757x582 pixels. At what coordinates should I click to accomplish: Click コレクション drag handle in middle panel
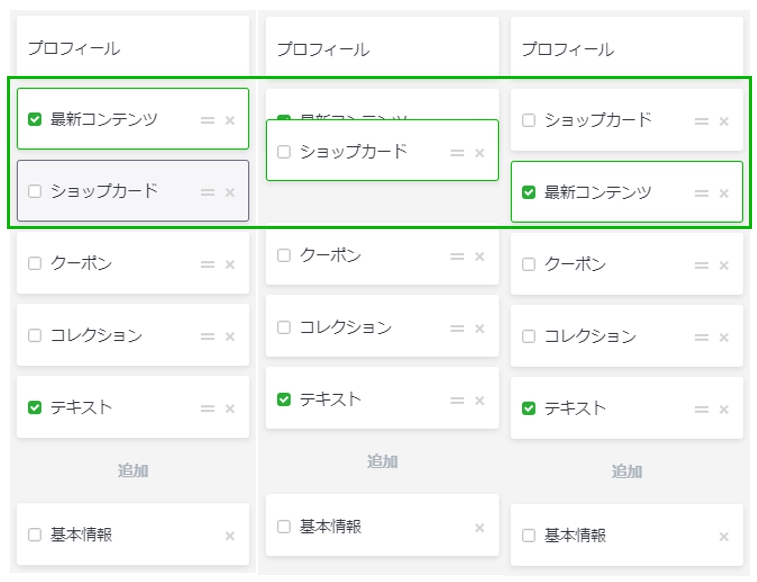pyautogui.click(x=457, y=329)
